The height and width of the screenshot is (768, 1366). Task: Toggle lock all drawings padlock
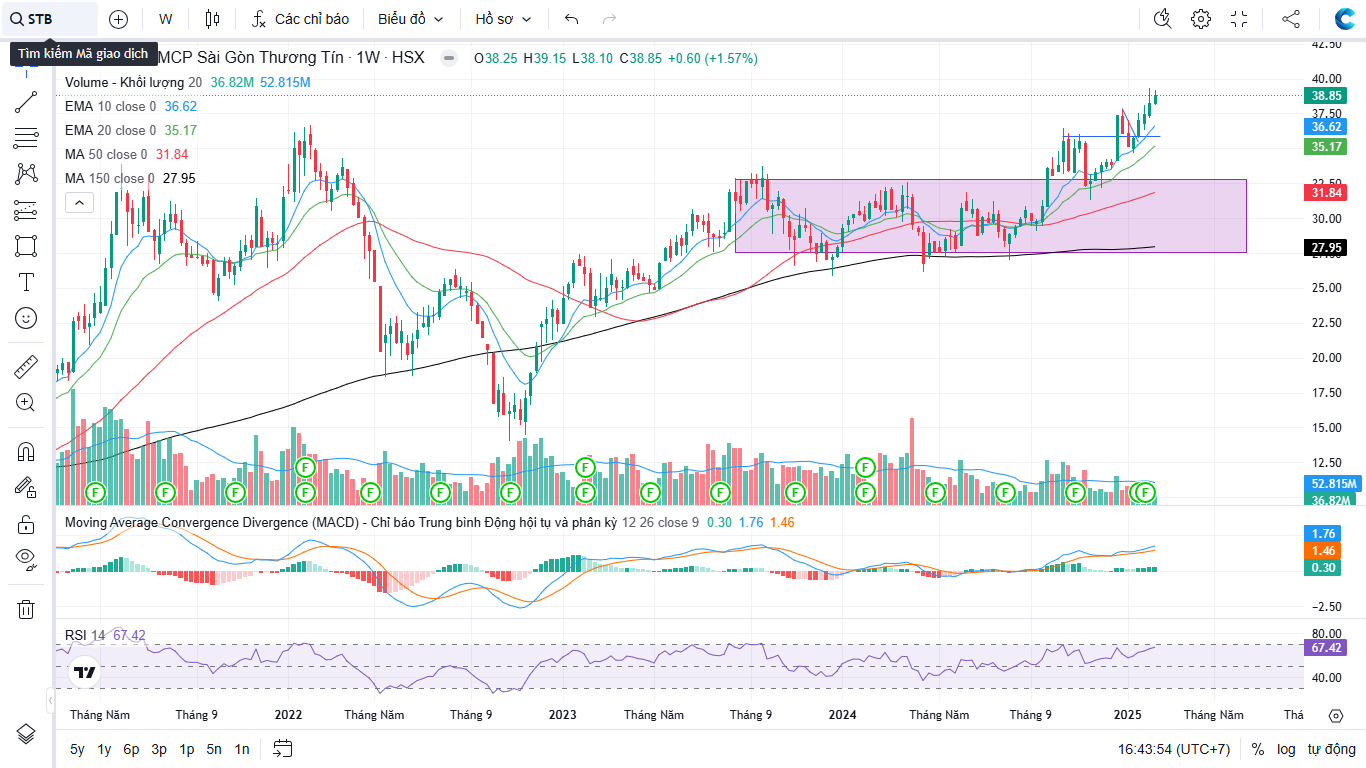[x=26, y=524]
